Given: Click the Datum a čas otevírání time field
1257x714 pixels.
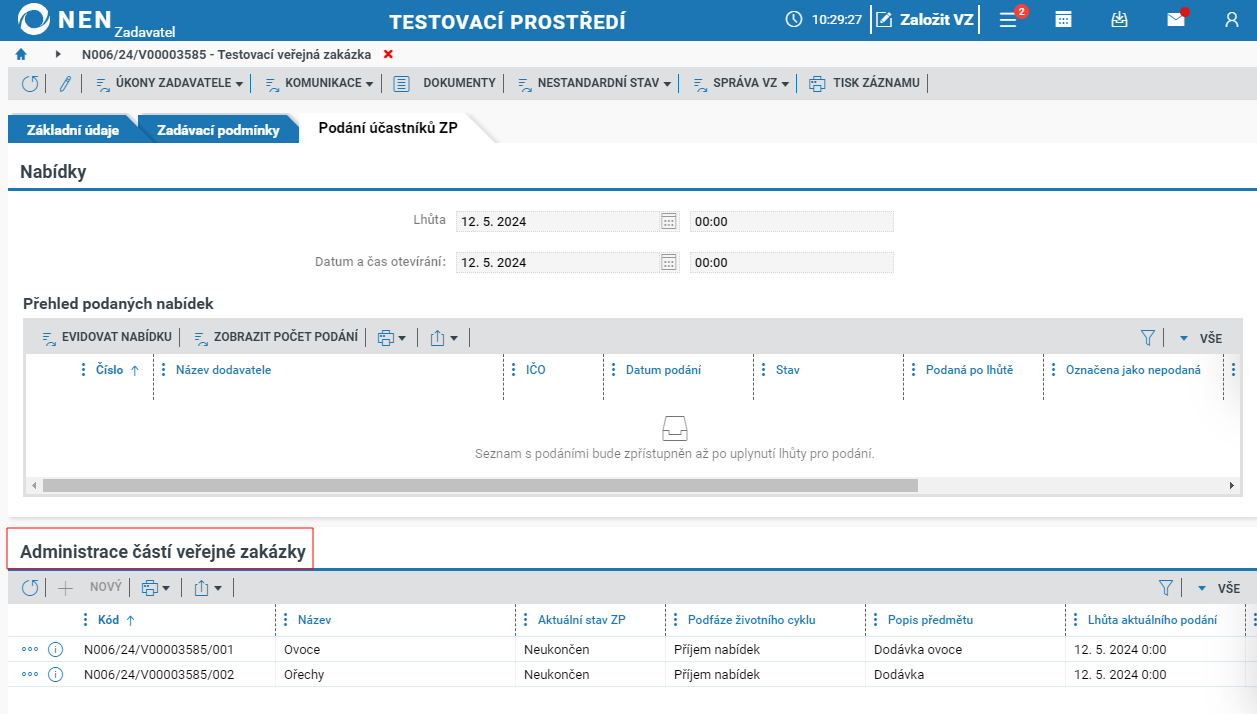Looking at the screenshot, I should (792, 263).
